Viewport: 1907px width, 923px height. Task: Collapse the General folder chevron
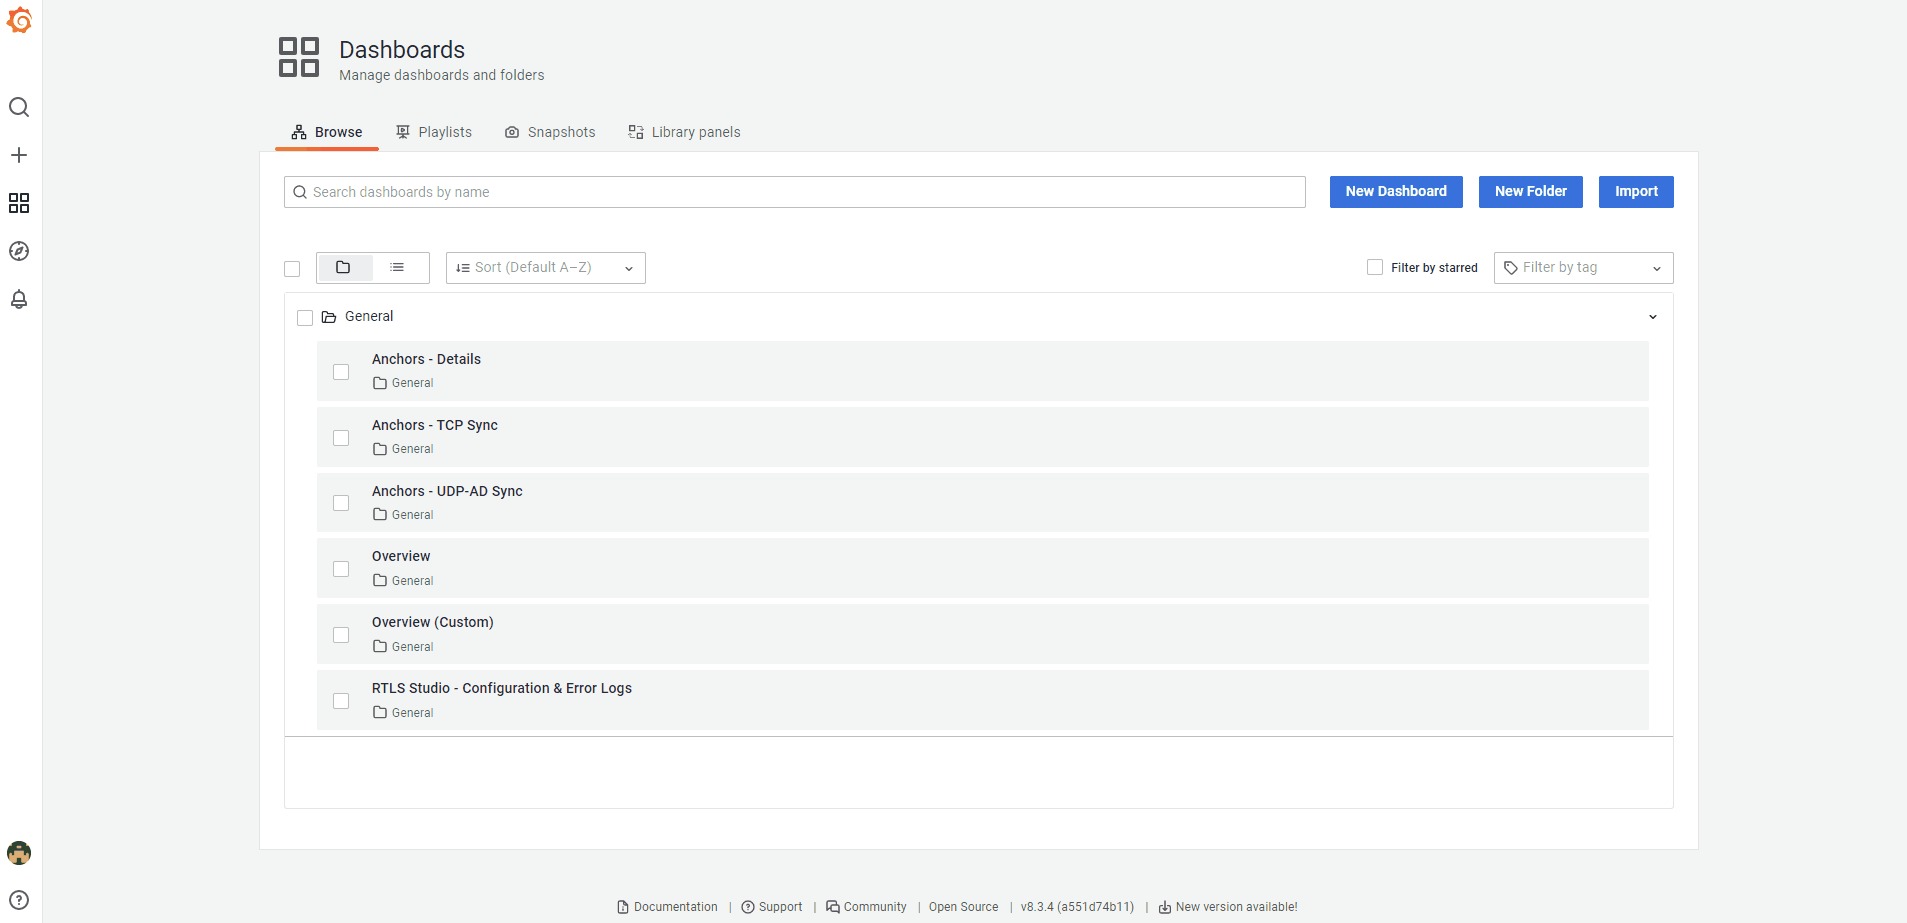click(1653, 317)
